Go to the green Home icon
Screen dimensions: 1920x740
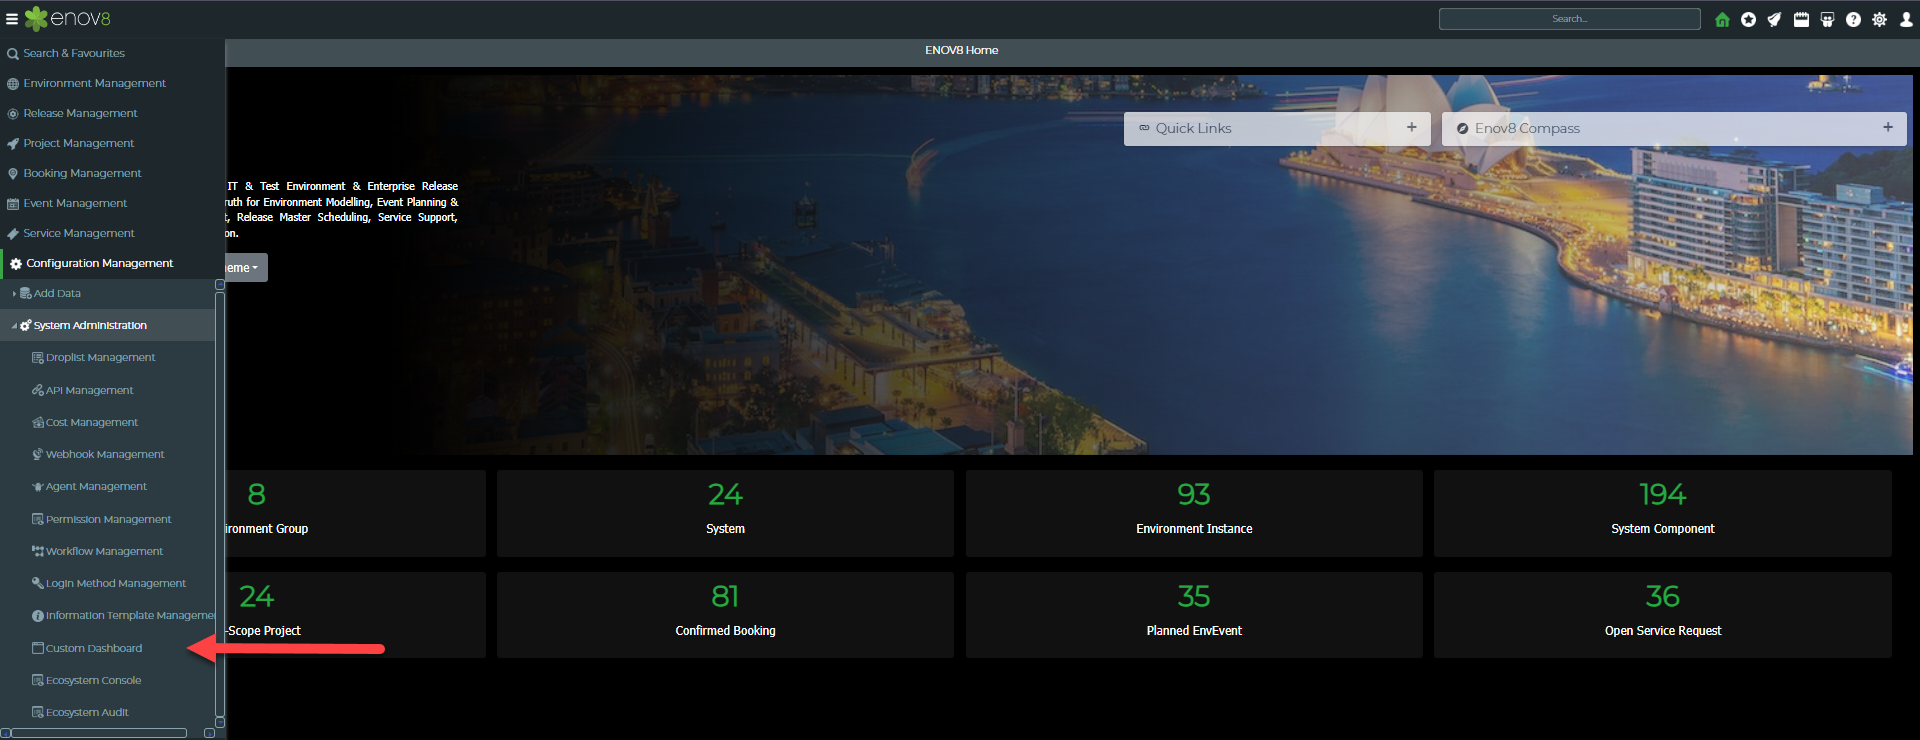point(1722,19)
